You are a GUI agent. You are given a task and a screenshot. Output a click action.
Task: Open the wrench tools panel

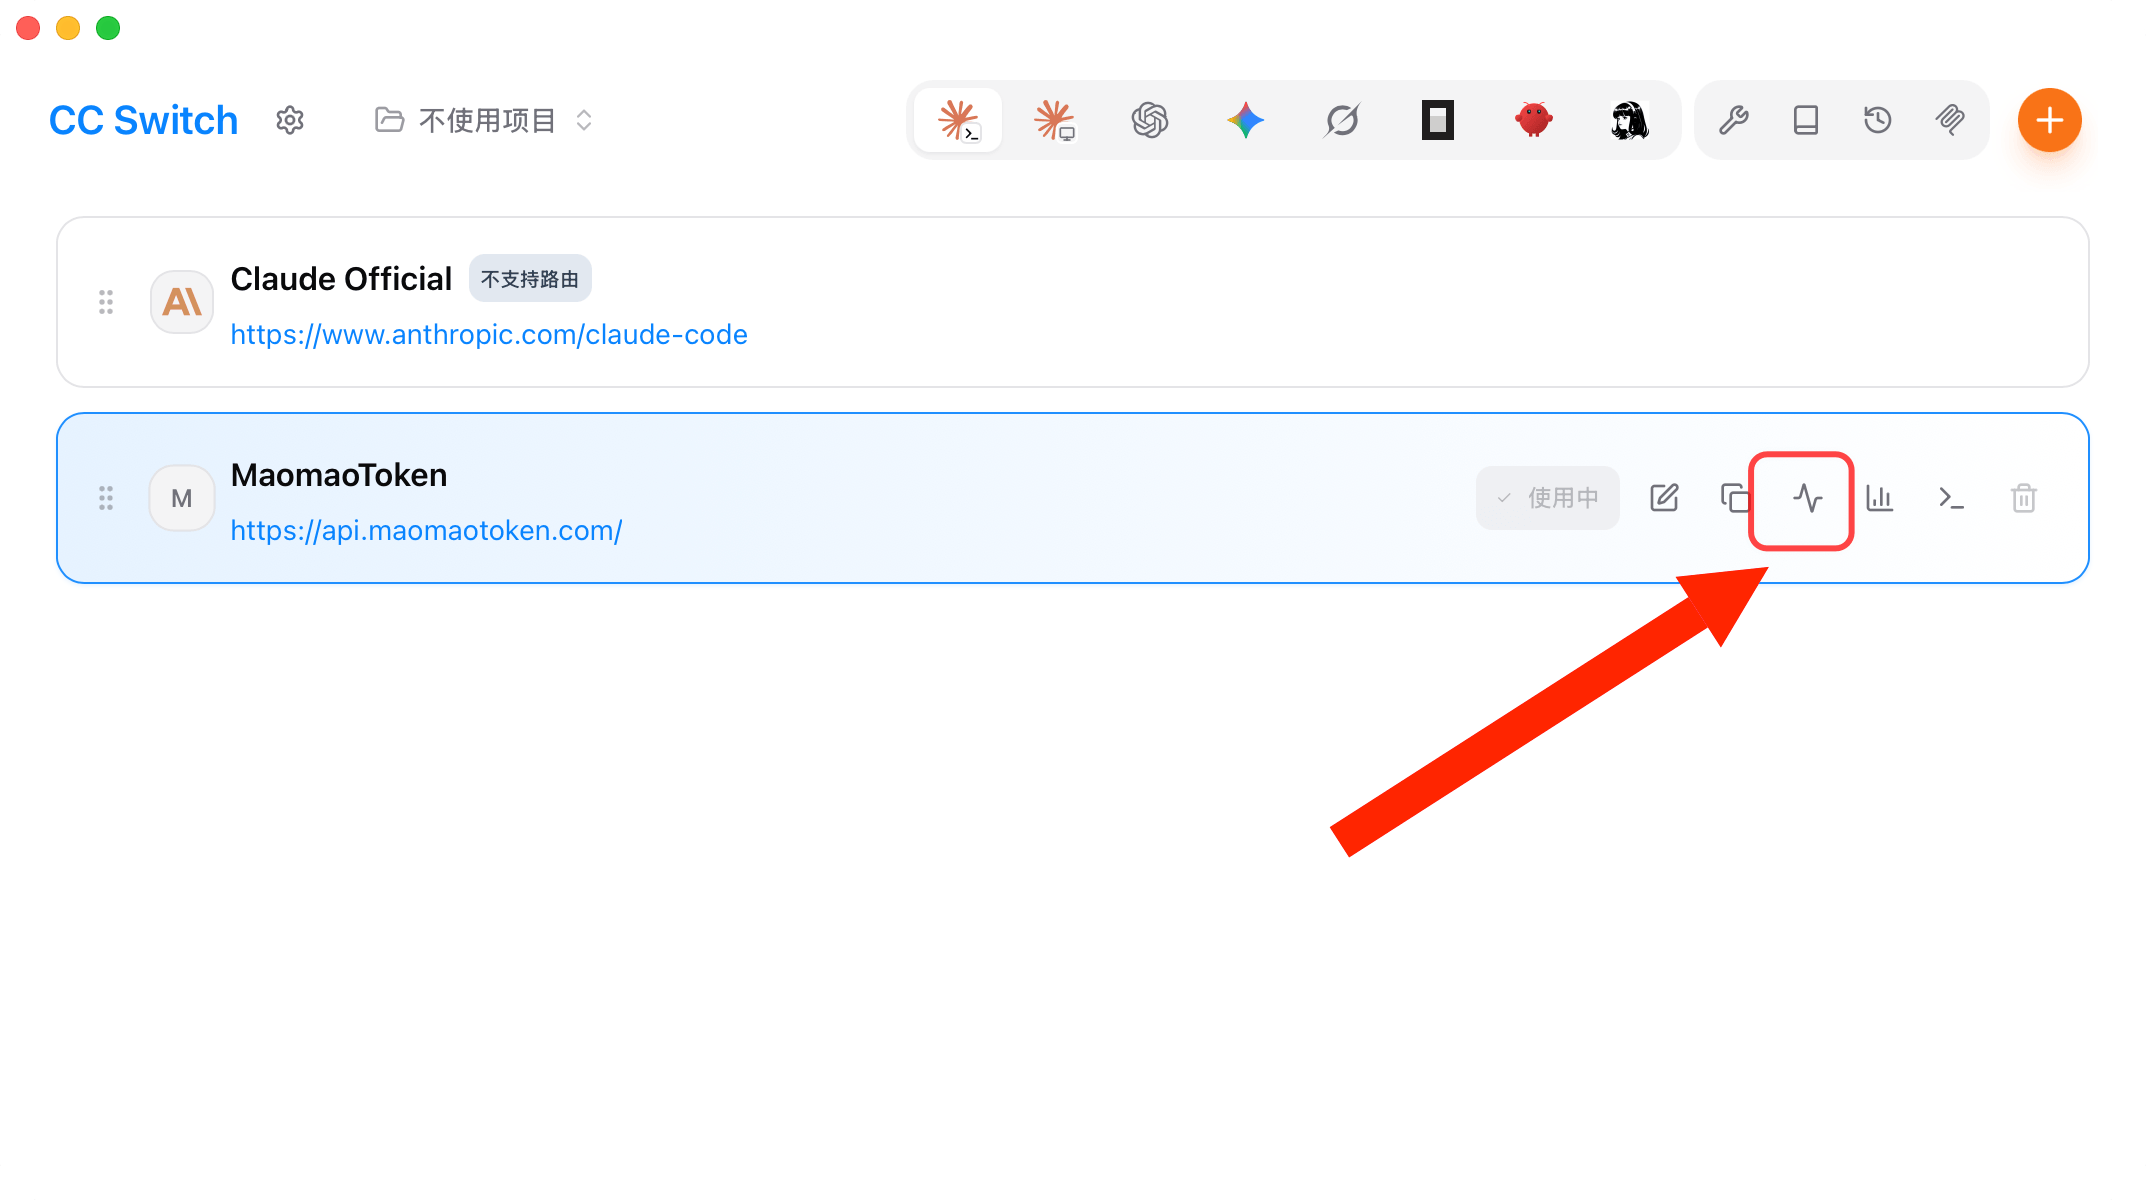pyautogui.click(x=1734, y=120)
